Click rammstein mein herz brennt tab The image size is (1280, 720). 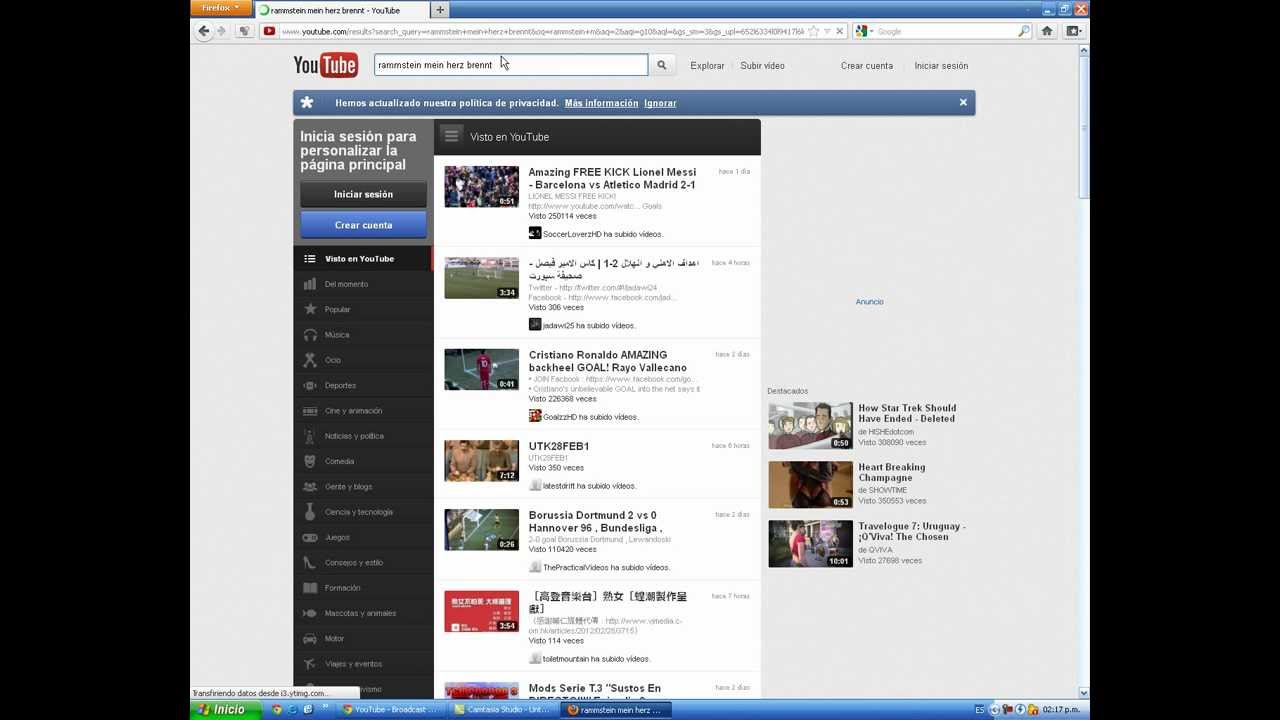(x=341, y=10)
